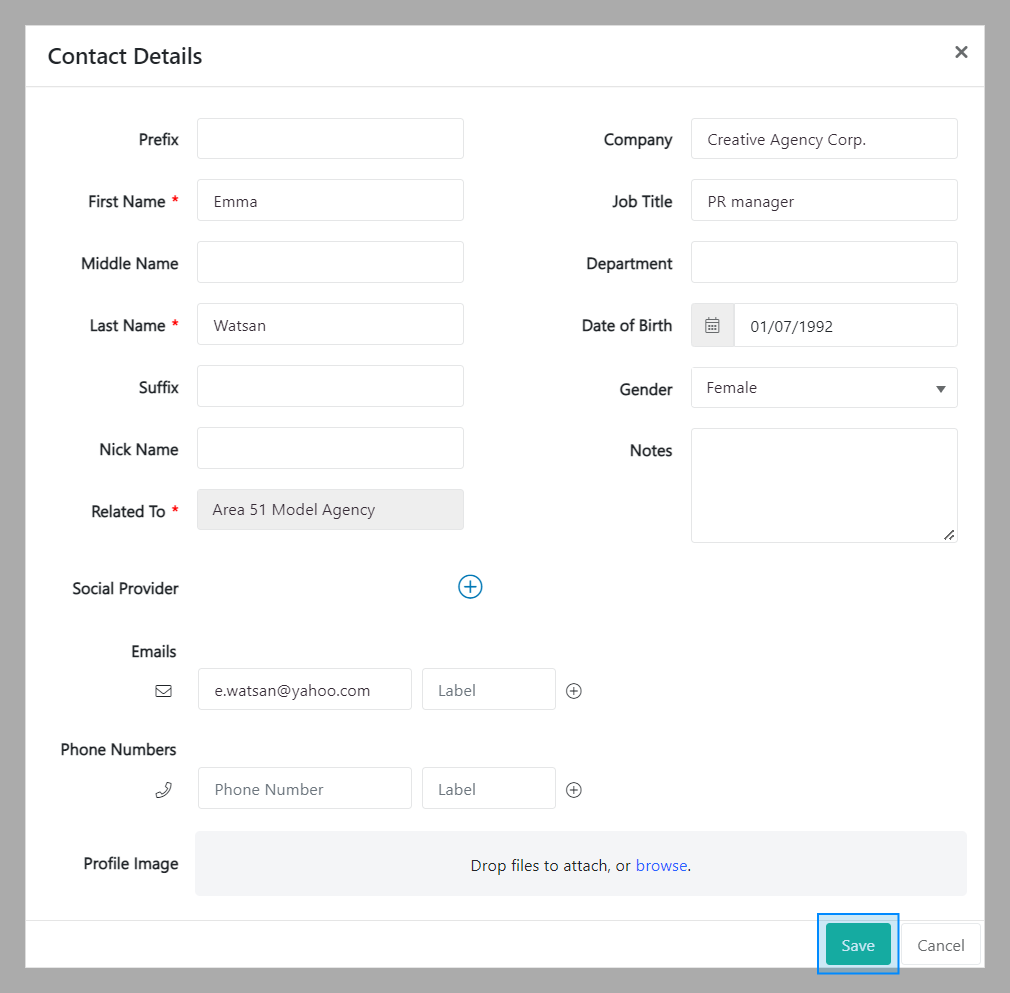Click the Department input field
Screen dimensions: 1010x993
tap(823, 263)
